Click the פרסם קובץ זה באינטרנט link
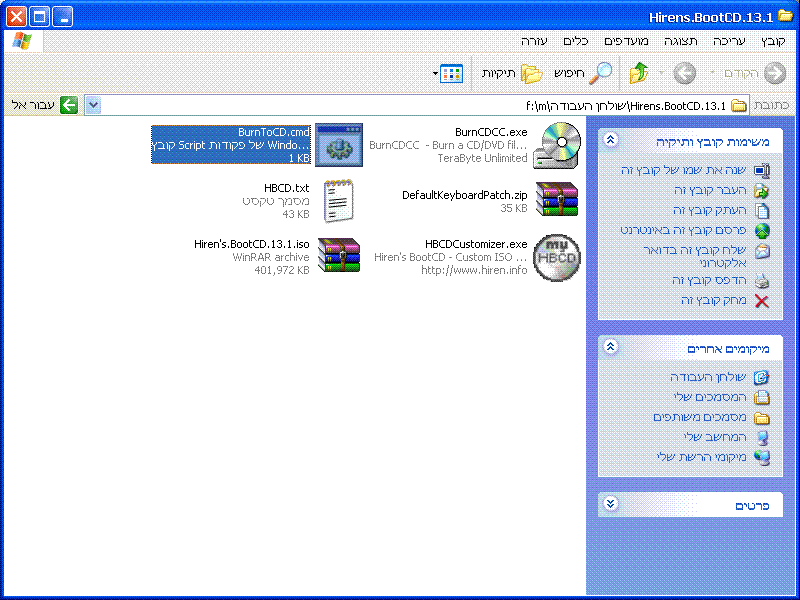 pyautogui.click(x=684, y=230)
